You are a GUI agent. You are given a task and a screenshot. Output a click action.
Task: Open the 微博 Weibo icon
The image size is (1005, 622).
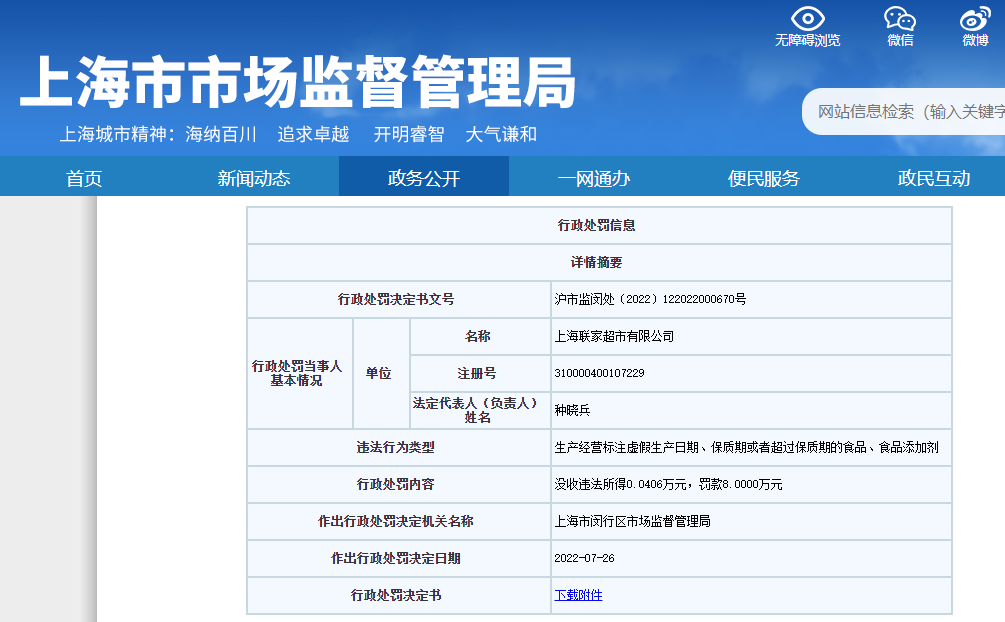(975, 19)
